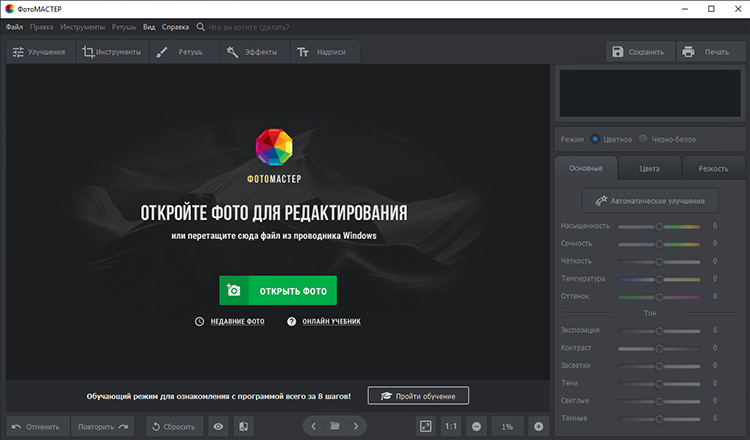This screenshot has height=440, width=750.
Task: Select the Цветное radio button
Action: point(595,139)
